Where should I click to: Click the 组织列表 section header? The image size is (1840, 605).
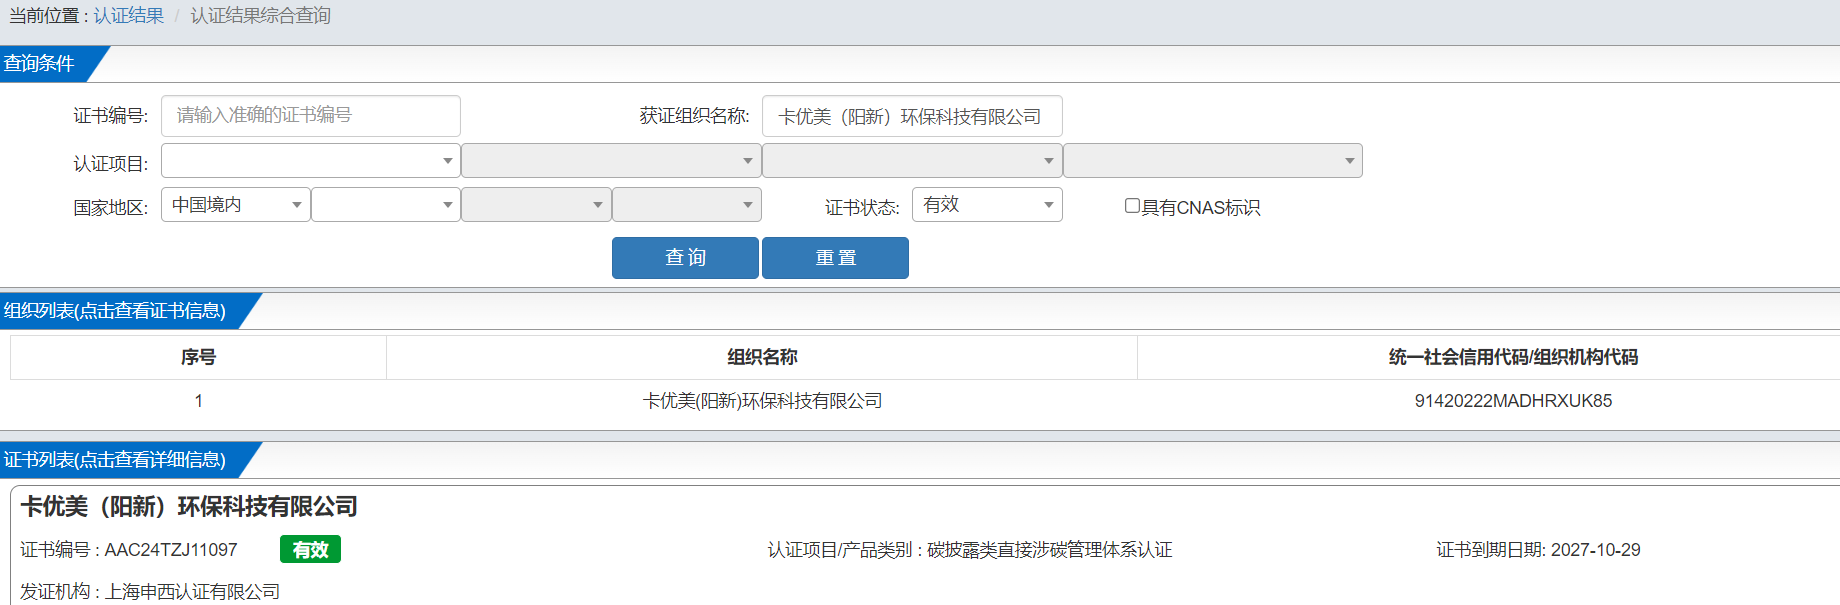point(115,311)
